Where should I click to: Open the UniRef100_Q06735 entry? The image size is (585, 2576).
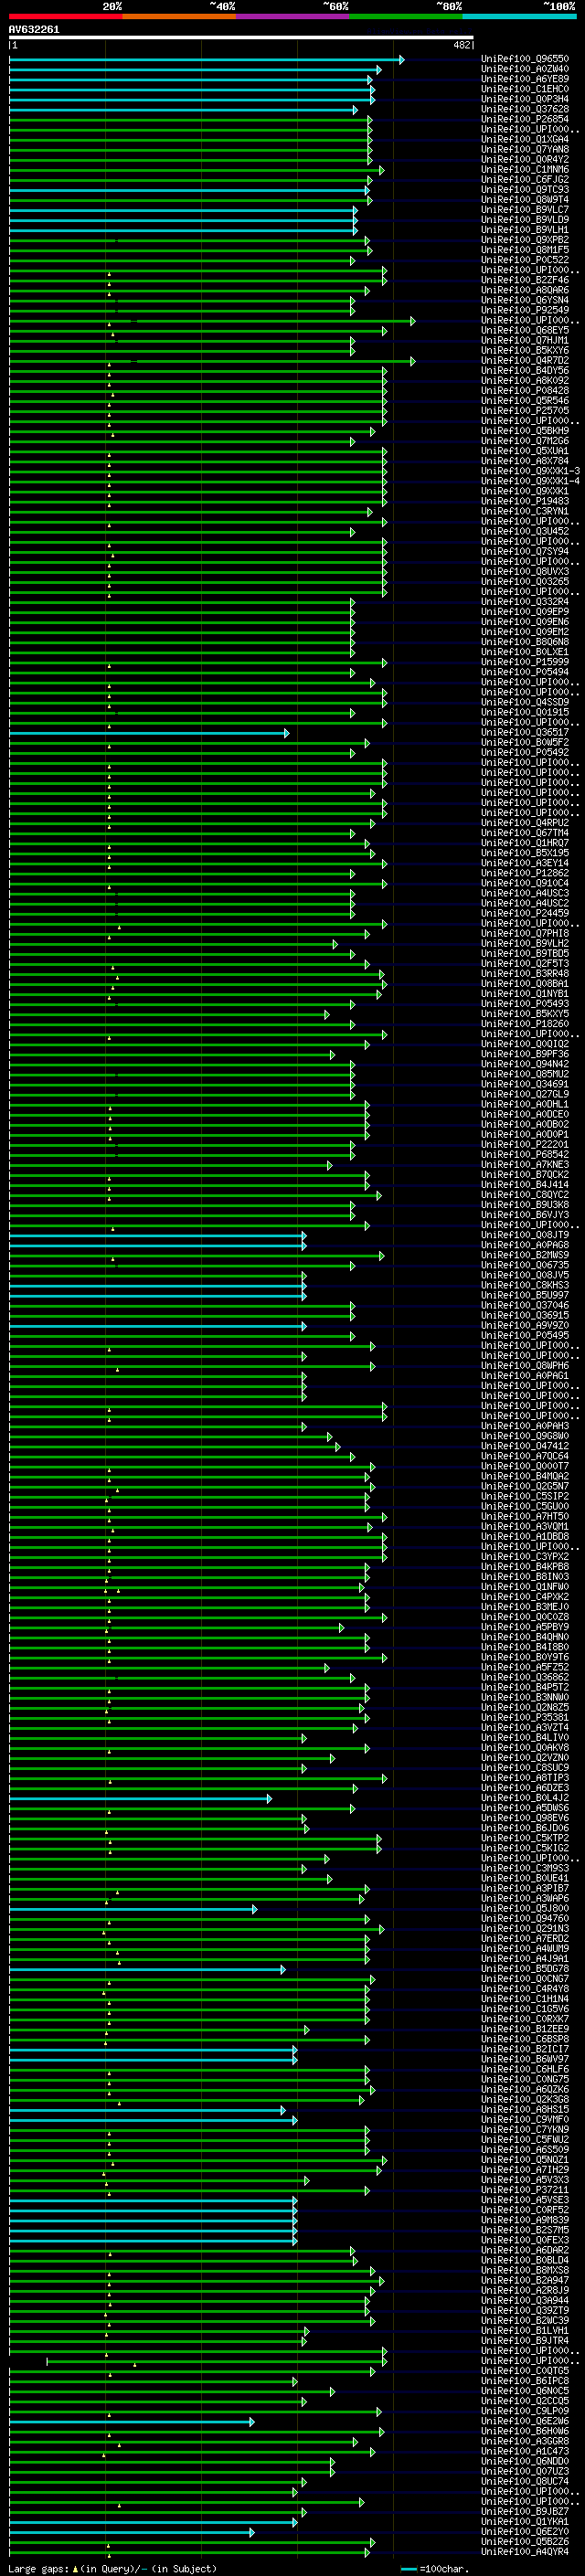[x=525, y=1265]
